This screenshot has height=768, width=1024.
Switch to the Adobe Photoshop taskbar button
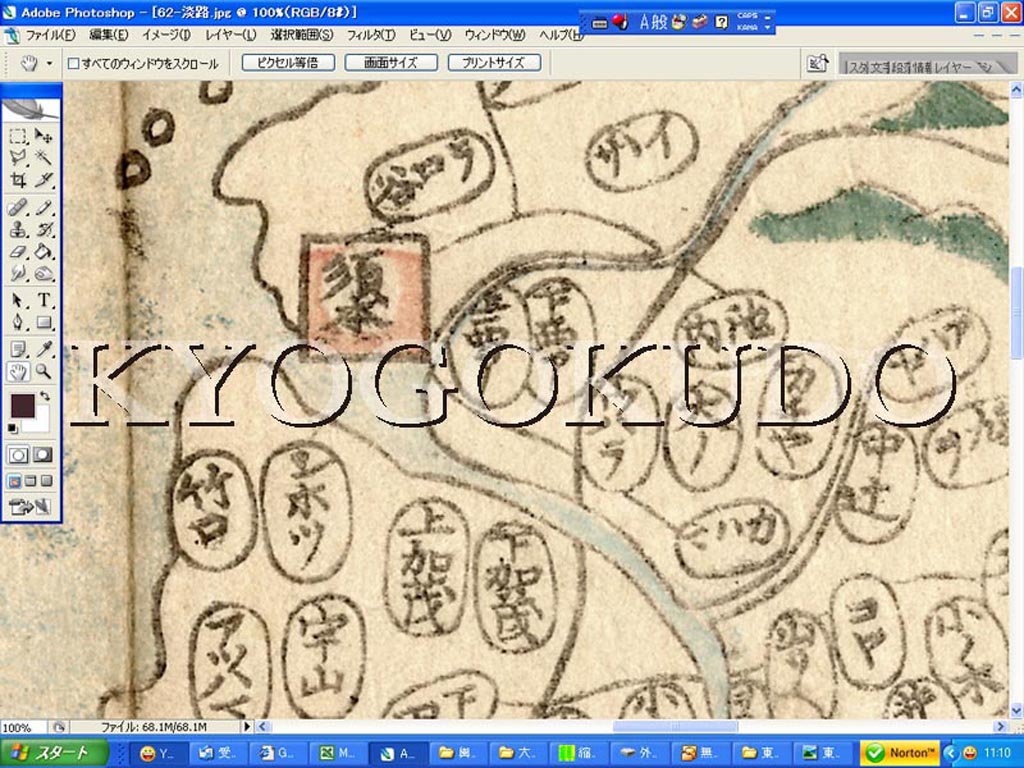[x=399, y=753]
